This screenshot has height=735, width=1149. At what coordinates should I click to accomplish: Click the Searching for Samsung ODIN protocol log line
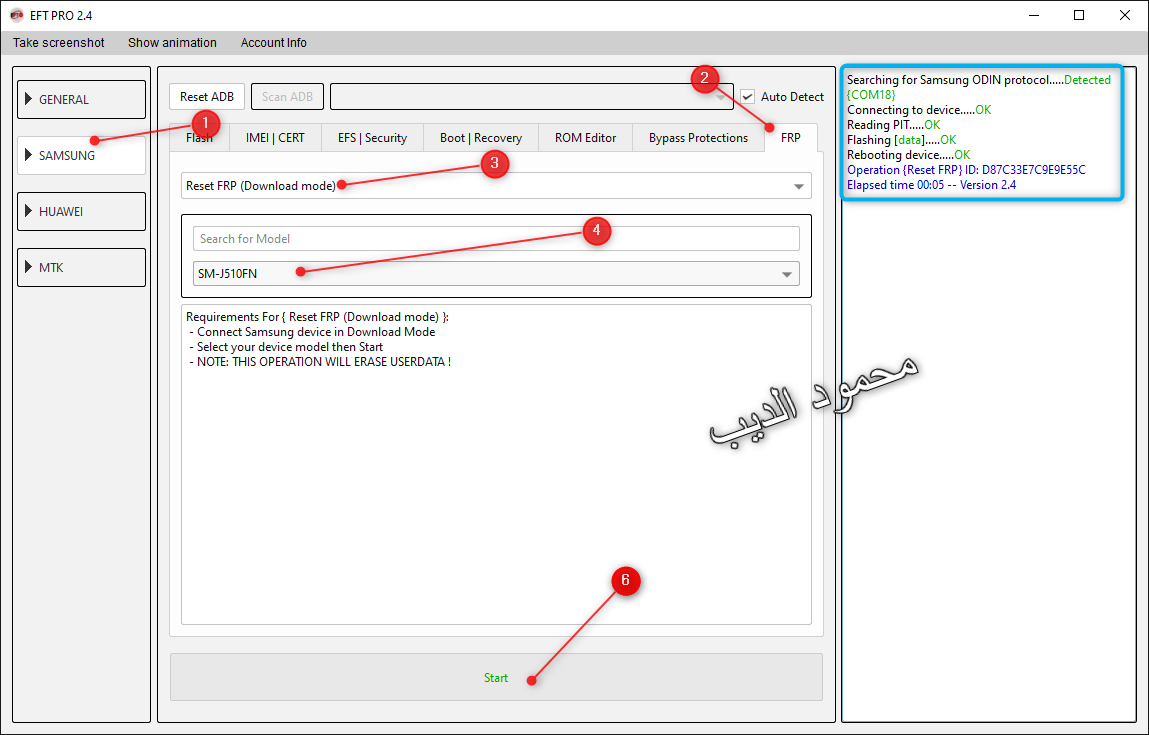click(x=978, y=80)
